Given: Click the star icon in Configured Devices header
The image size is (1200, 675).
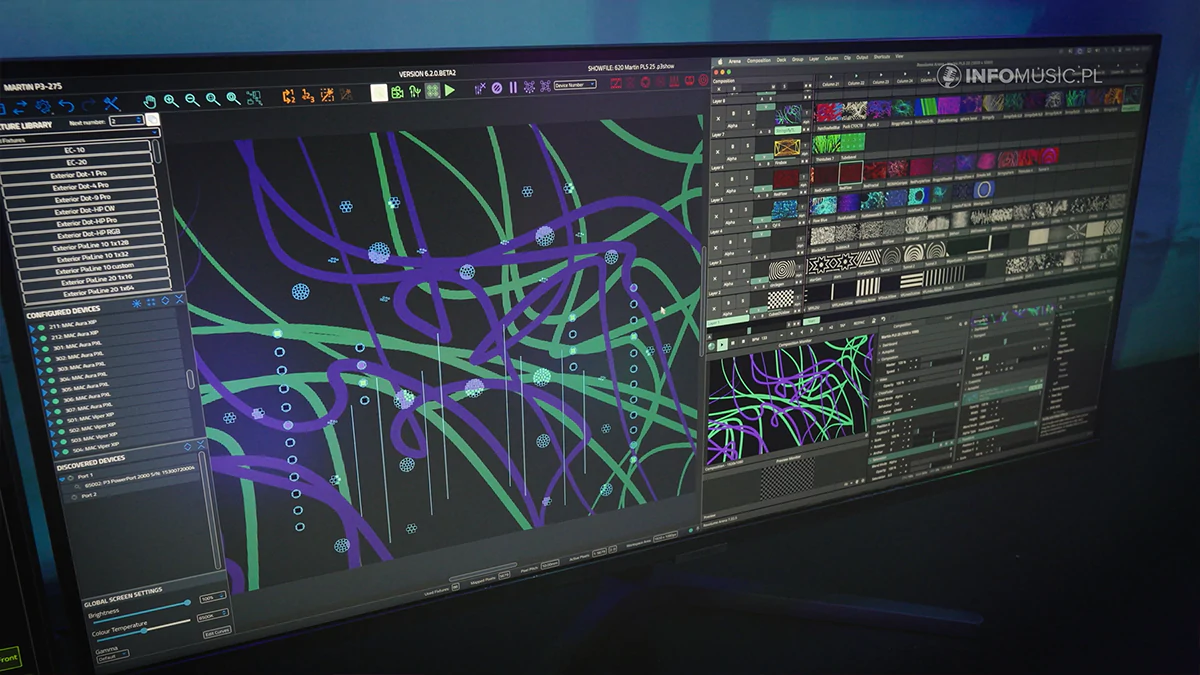Looking at the screenshot, I should pyautogui.click(x=137, y=302).
